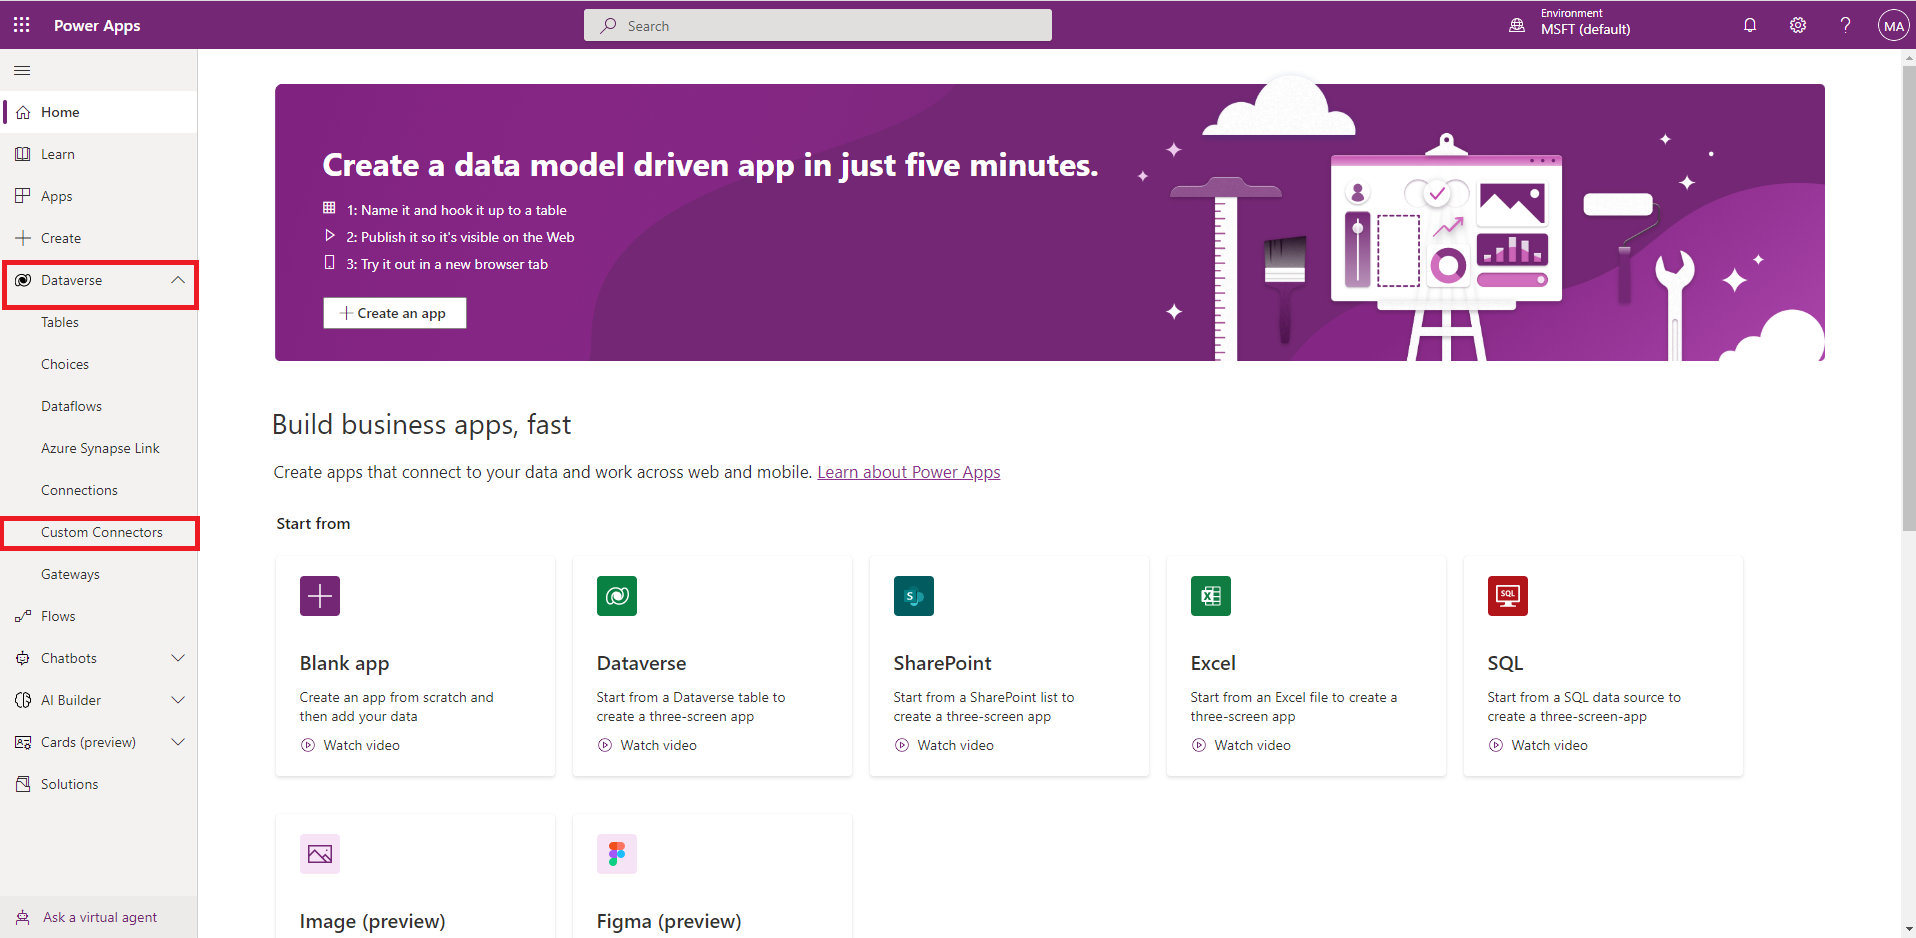Open the settings gear
The width and height of the screenshot is (1916, 938).
click(1797, 25)
